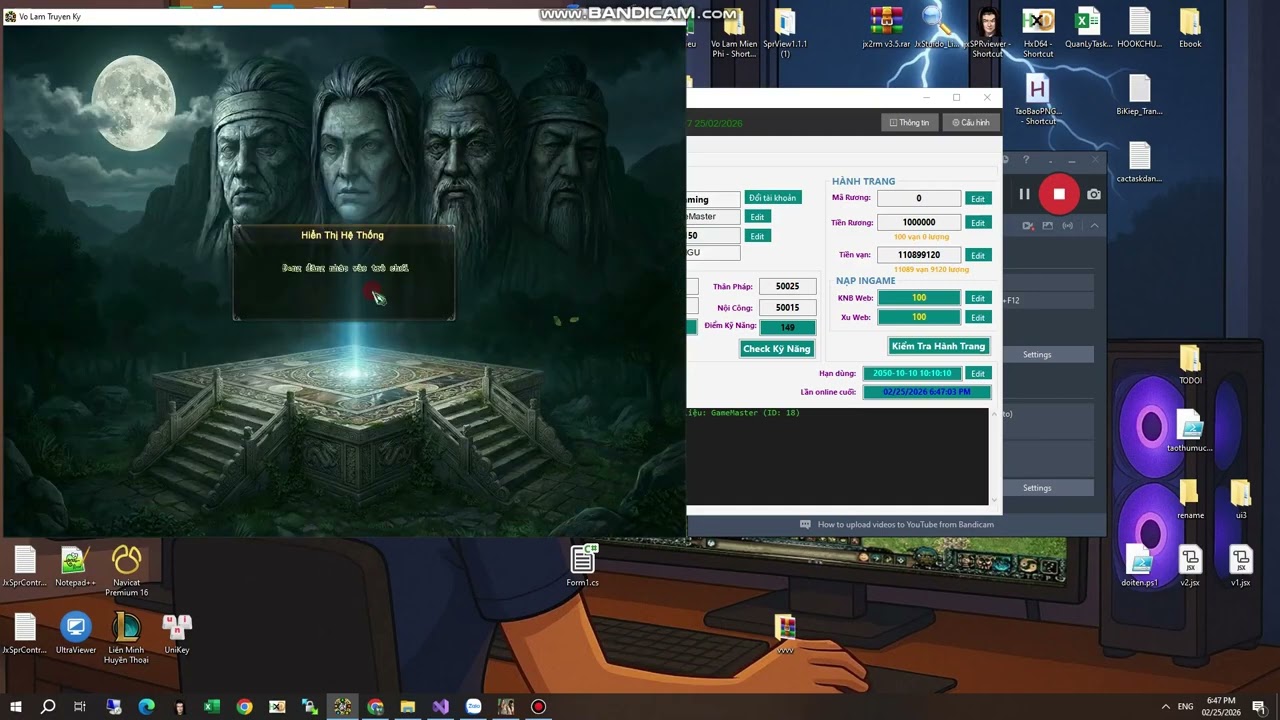The width and height of the screenshot is (1280, 720).
Task: Switch to the Cấu hình tab
Action: (x=971, y=123)
